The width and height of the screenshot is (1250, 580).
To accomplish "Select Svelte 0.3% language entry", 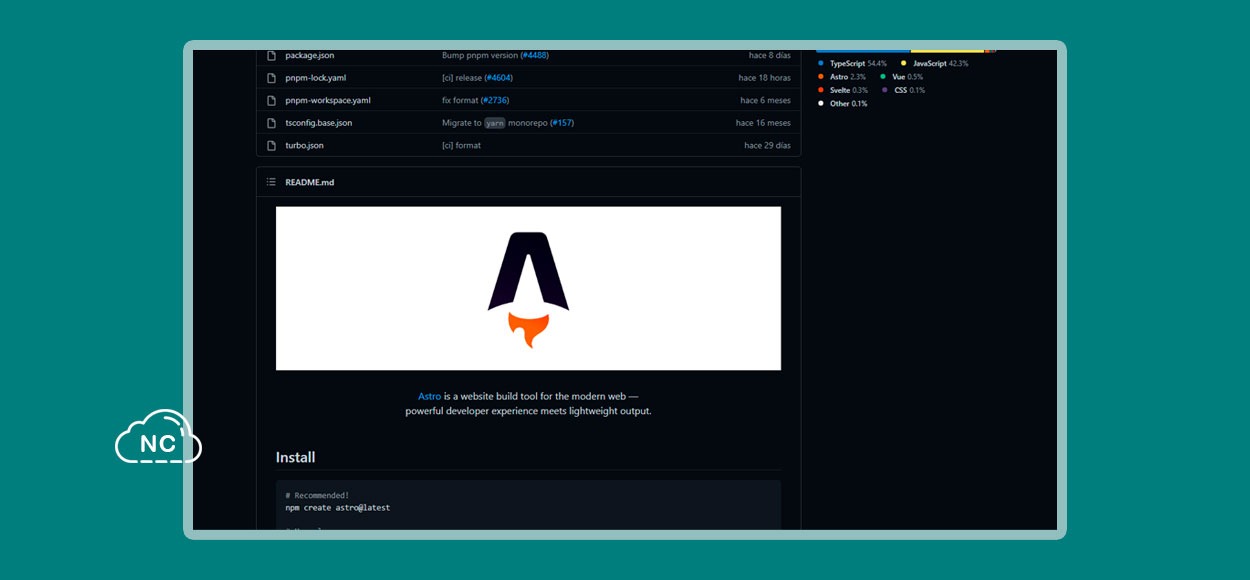I will click(843, 90).
